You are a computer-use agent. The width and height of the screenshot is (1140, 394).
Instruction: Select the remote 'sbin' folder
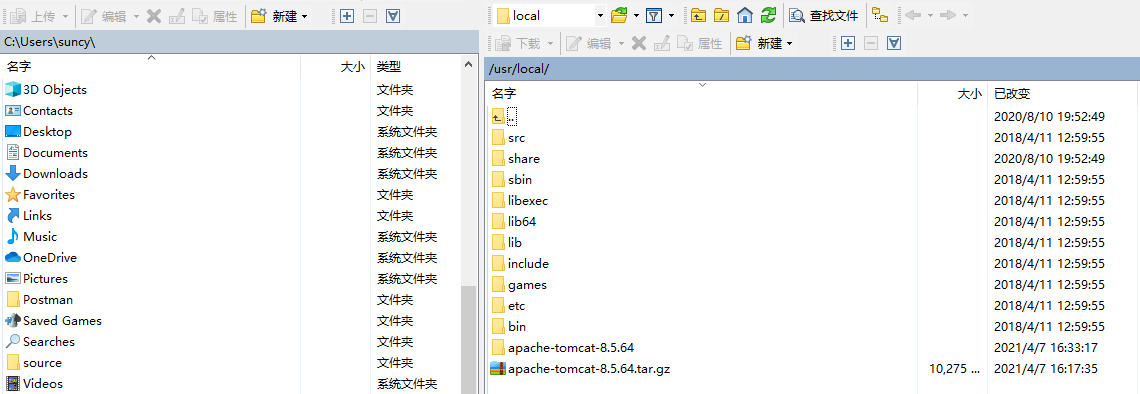[513, 180]
